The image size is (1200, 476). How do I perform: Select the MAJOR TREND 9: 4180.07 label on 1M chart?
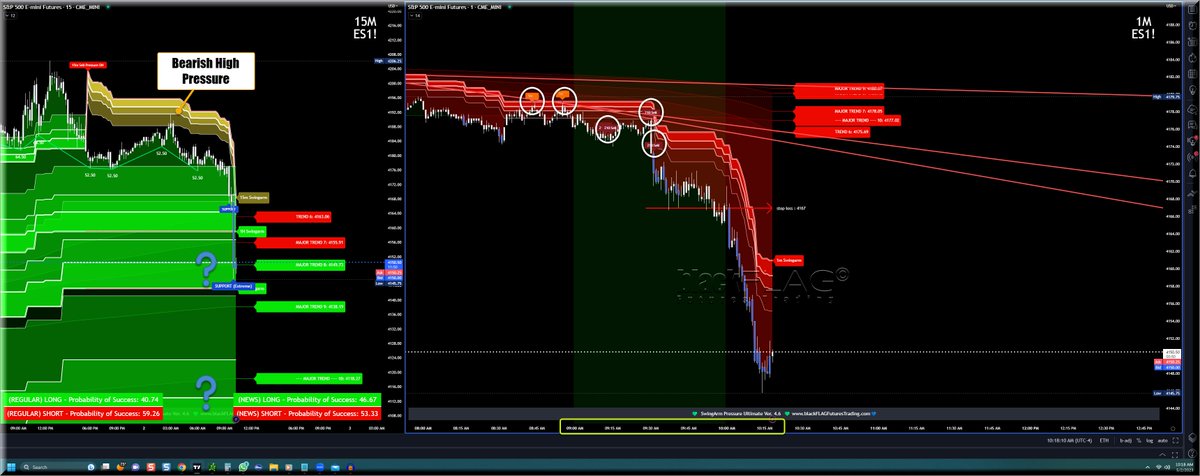[839, 91]
